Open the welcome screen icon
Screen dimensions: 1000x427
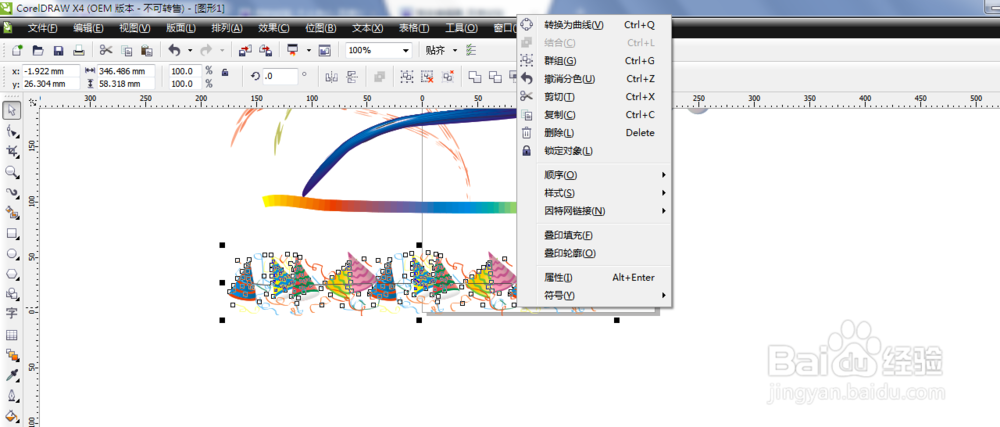pos(325,50)
